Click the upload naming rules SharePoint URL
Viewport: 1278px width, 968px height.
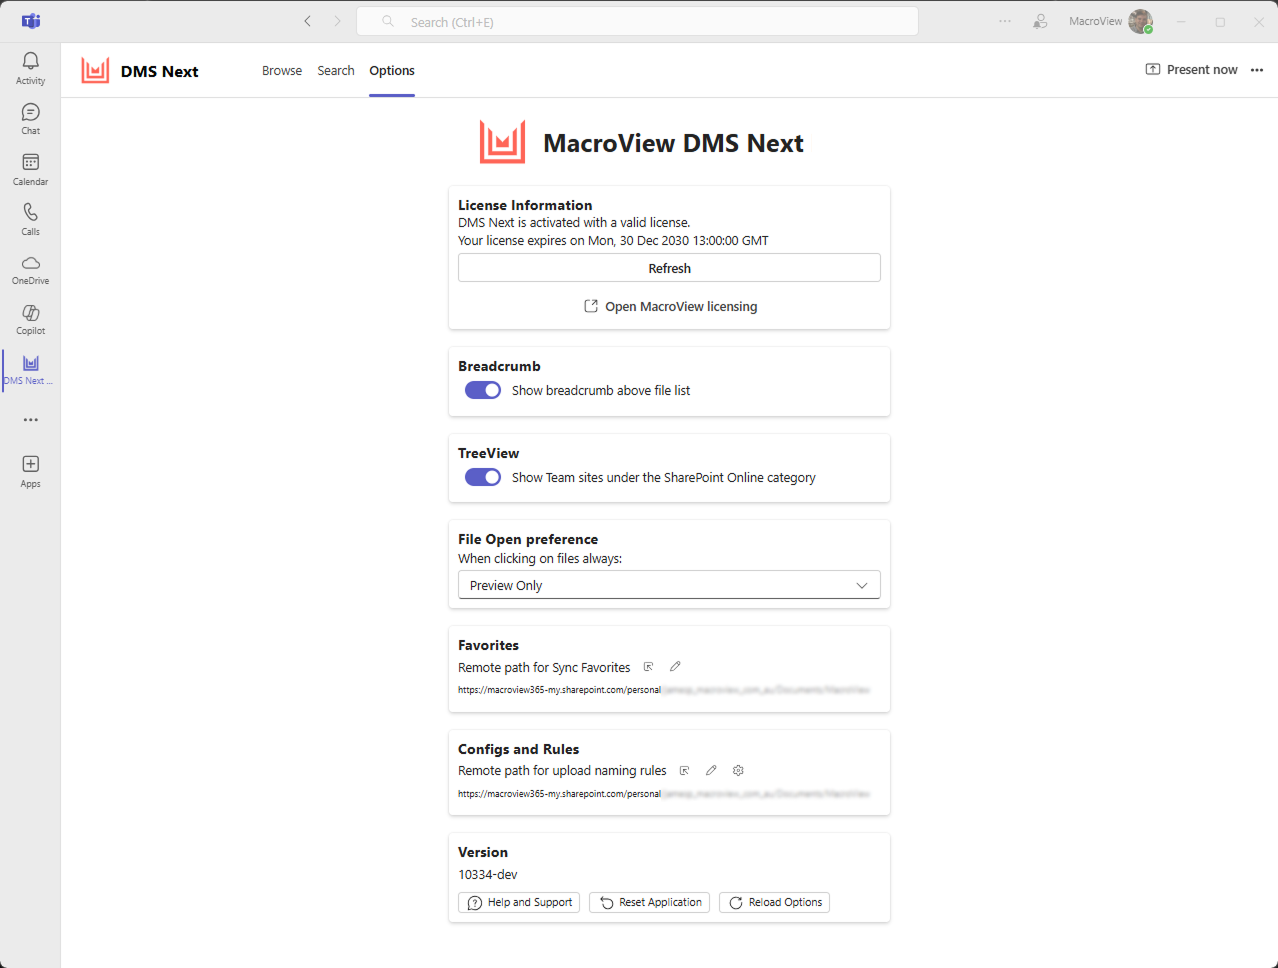tap(664, 794)
